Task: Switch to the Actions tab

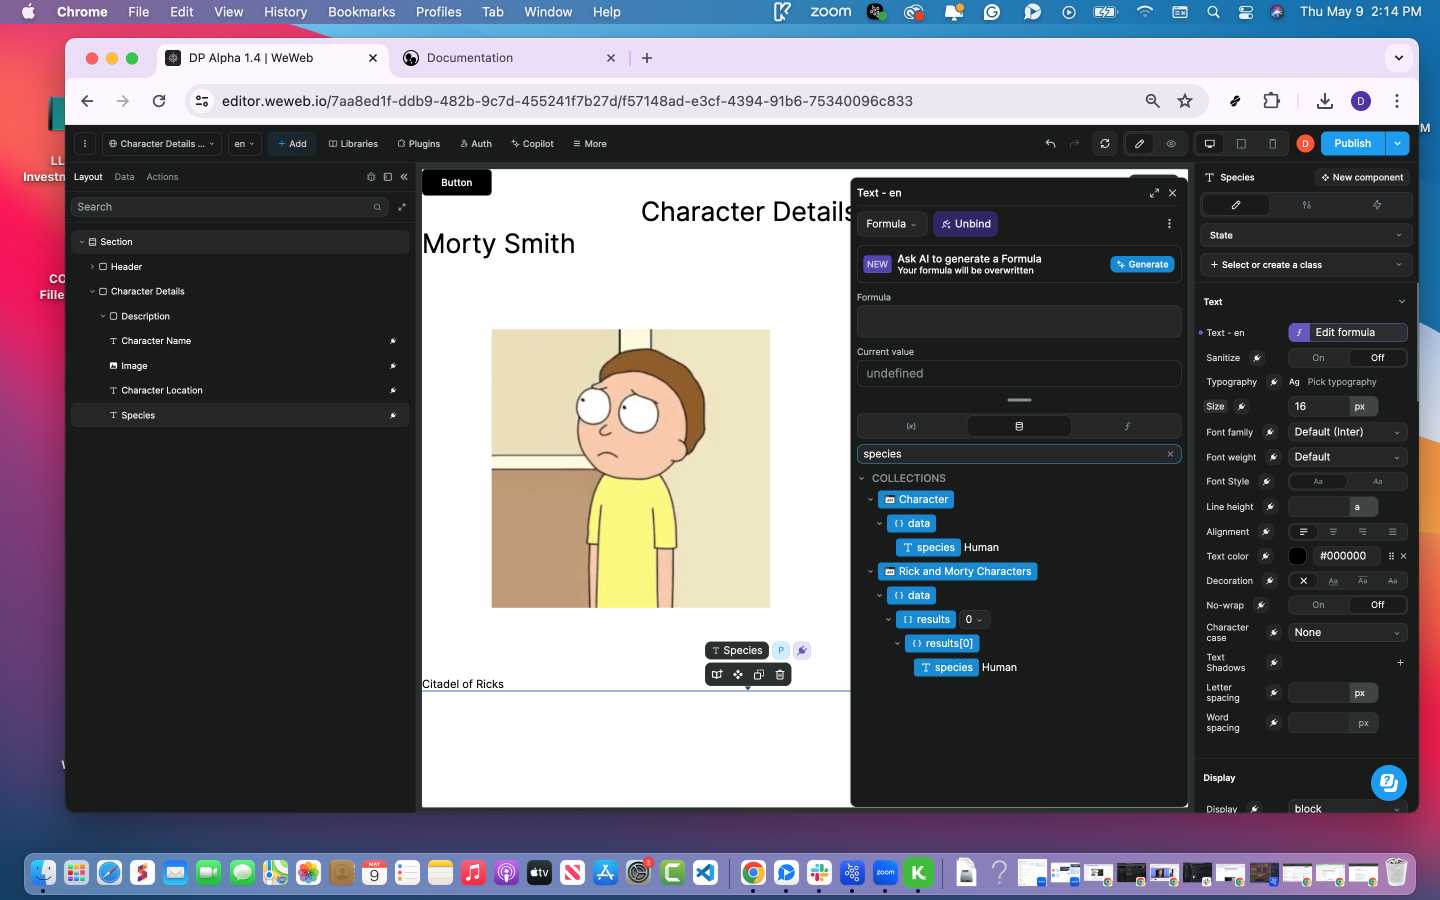Action: (162, 177)
